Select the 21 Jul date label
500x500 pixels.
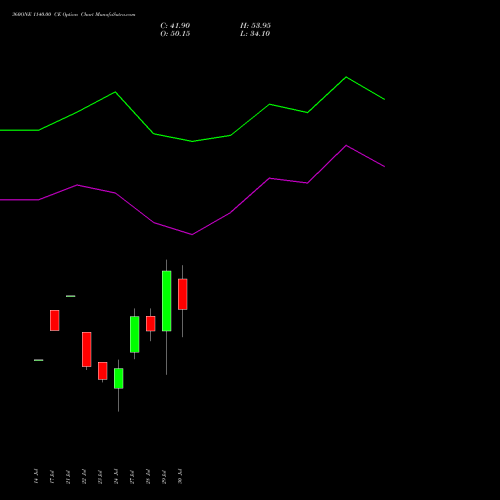point(68,476)
